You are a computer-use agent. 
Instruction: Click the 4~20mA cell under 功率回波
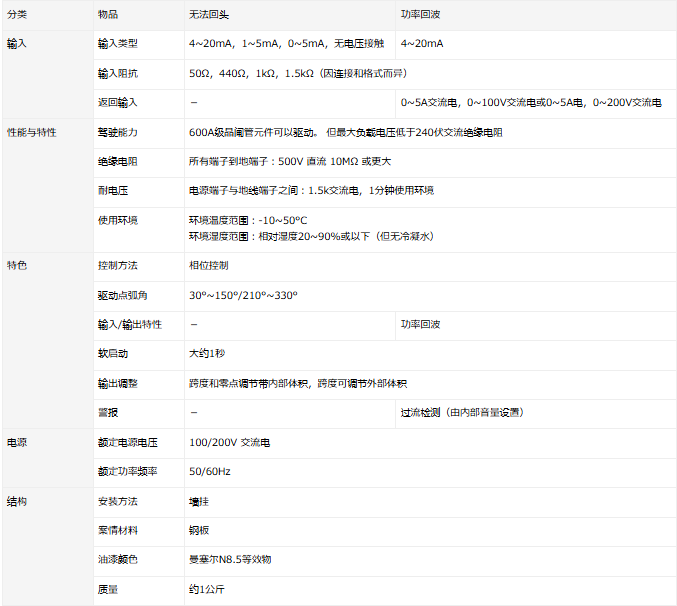click(422, 44)
